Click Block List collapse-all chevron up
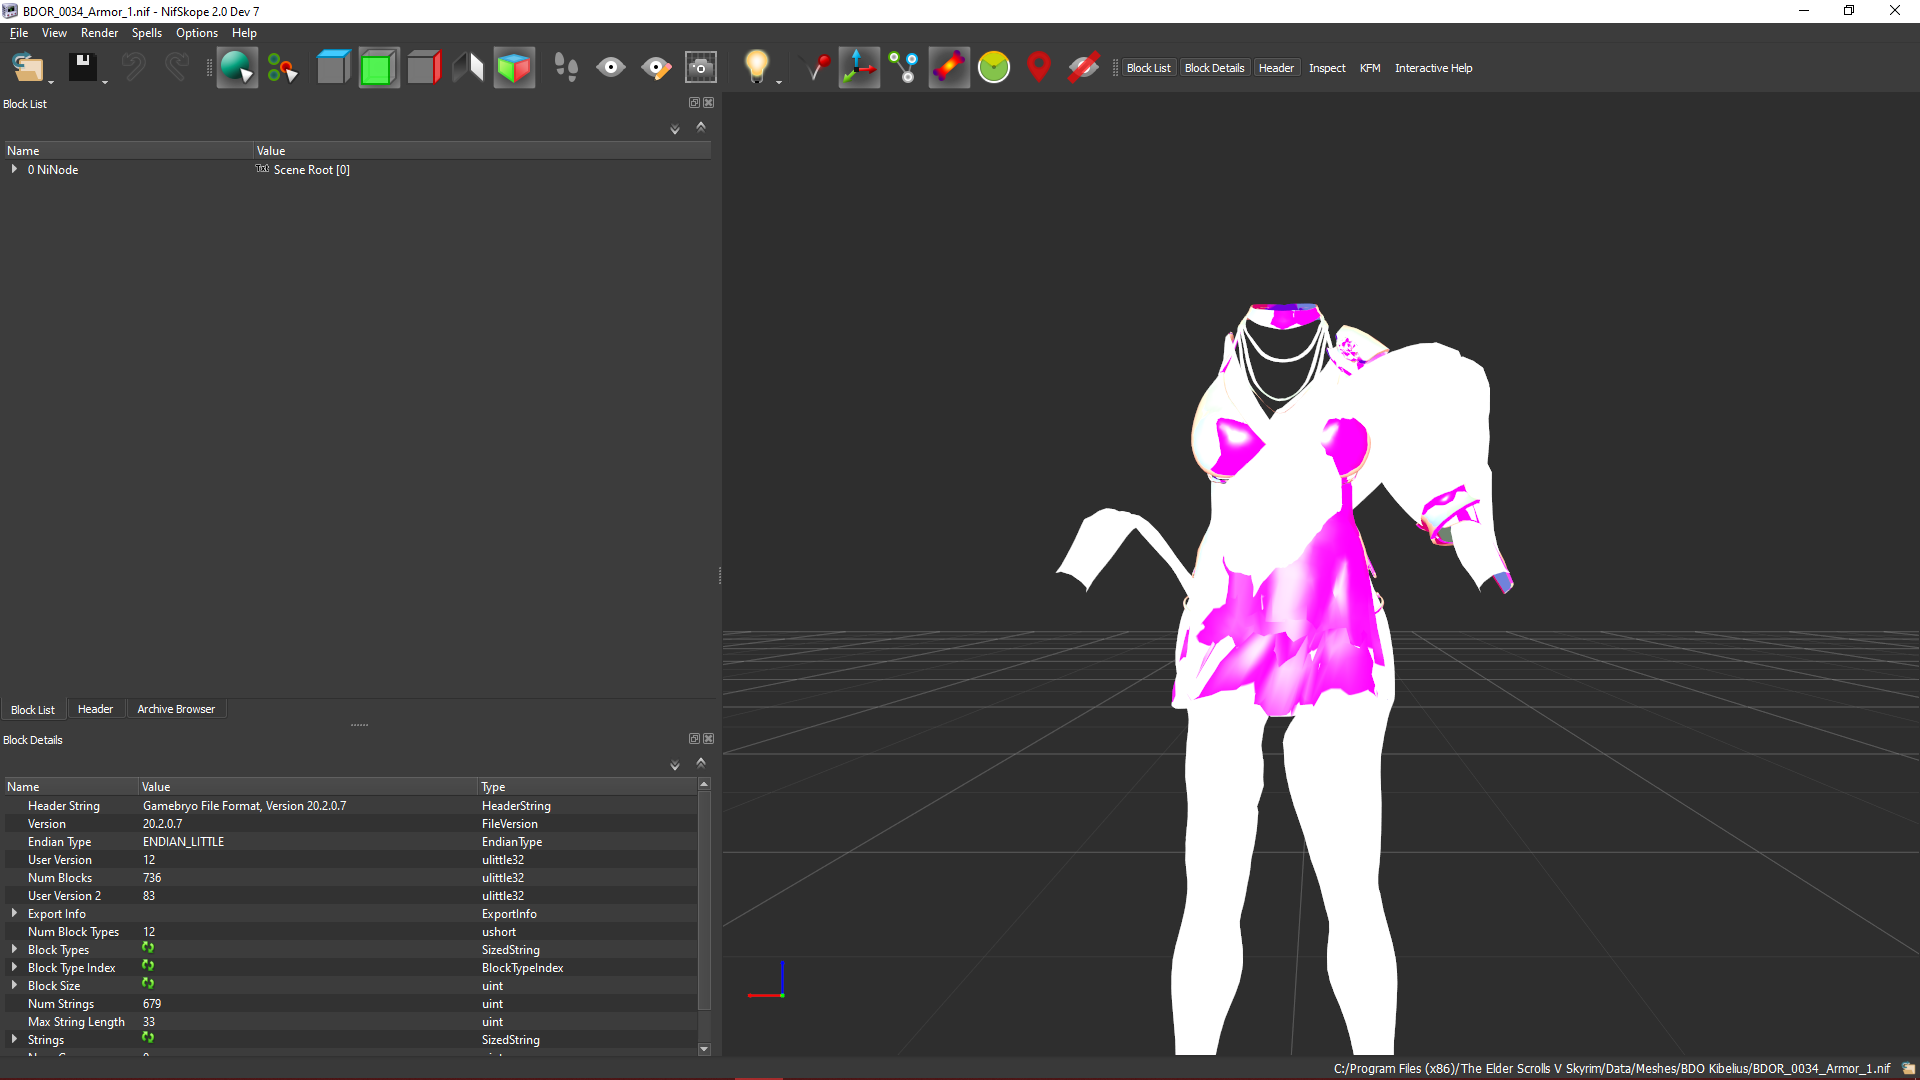Screen dimensions: 1920x1080 coord(701,127)
